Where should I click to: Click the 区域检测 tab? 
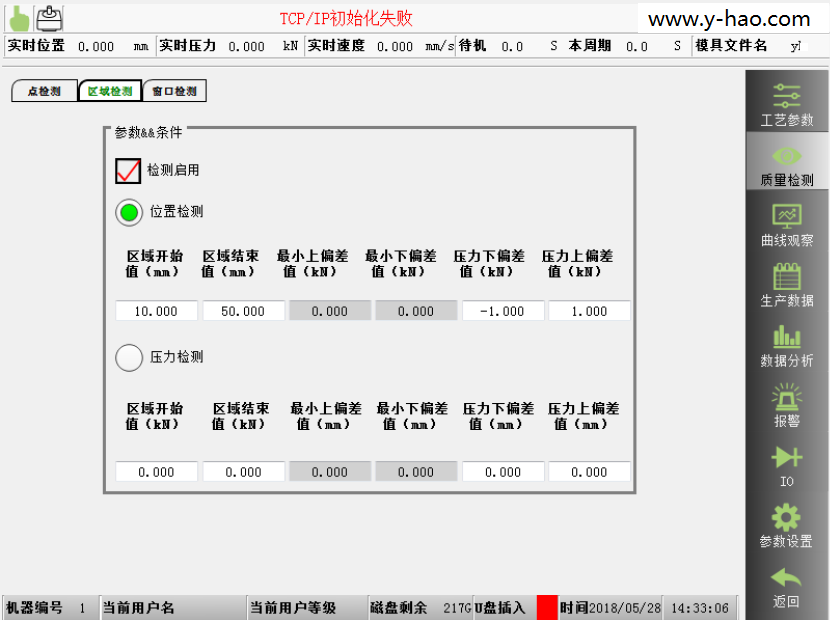(x=109, y=92)
